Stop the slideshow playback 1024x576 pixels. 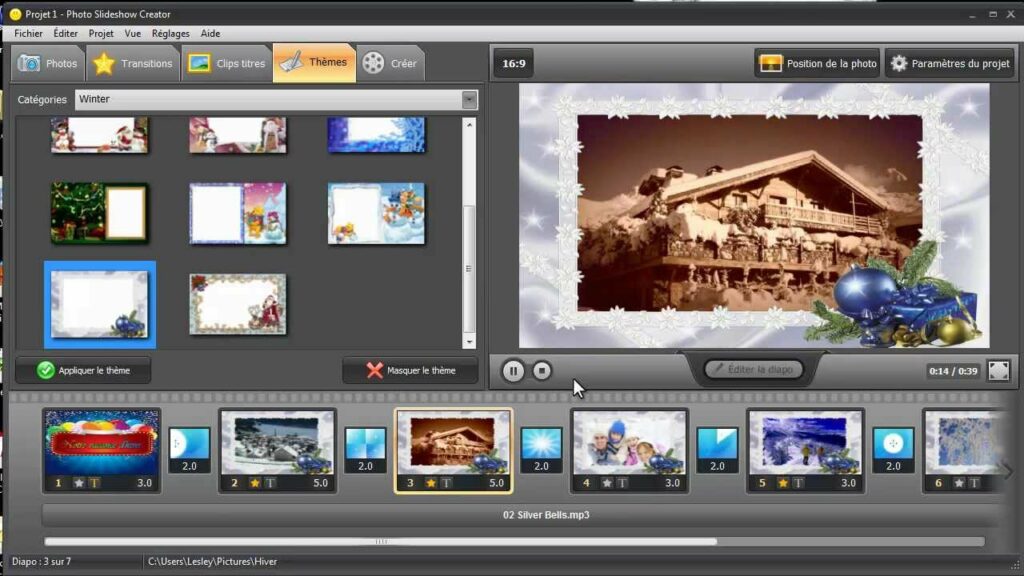click(541, 370)
